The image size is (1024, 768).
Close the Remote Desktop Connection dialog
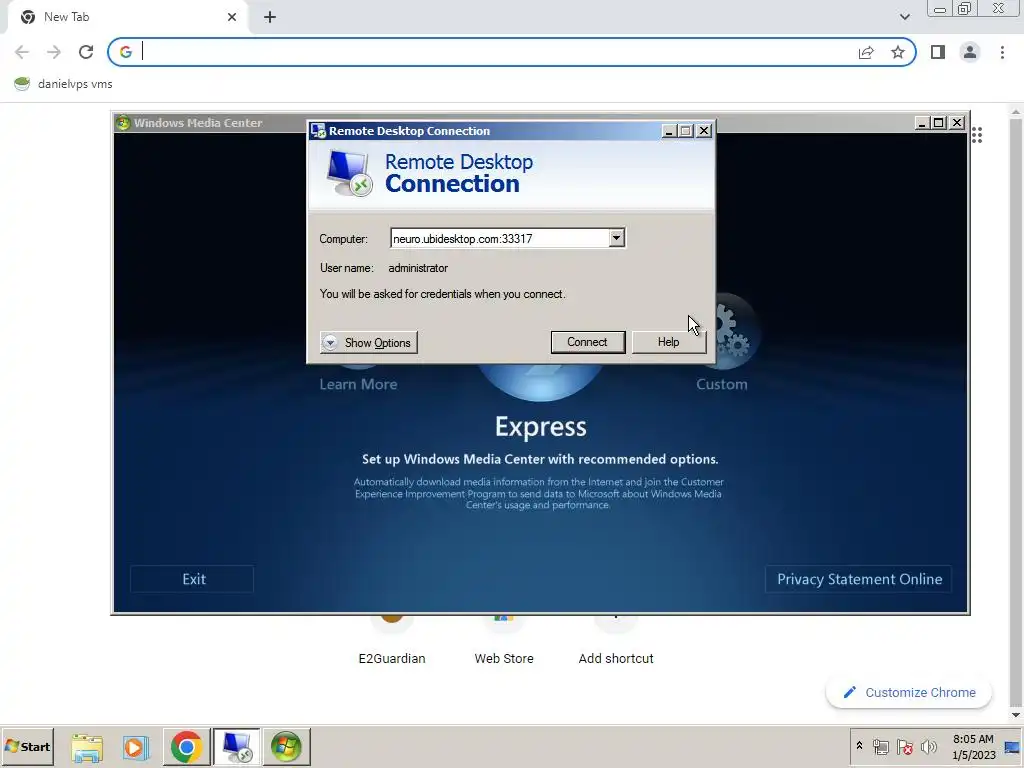[x=704, y=131]
